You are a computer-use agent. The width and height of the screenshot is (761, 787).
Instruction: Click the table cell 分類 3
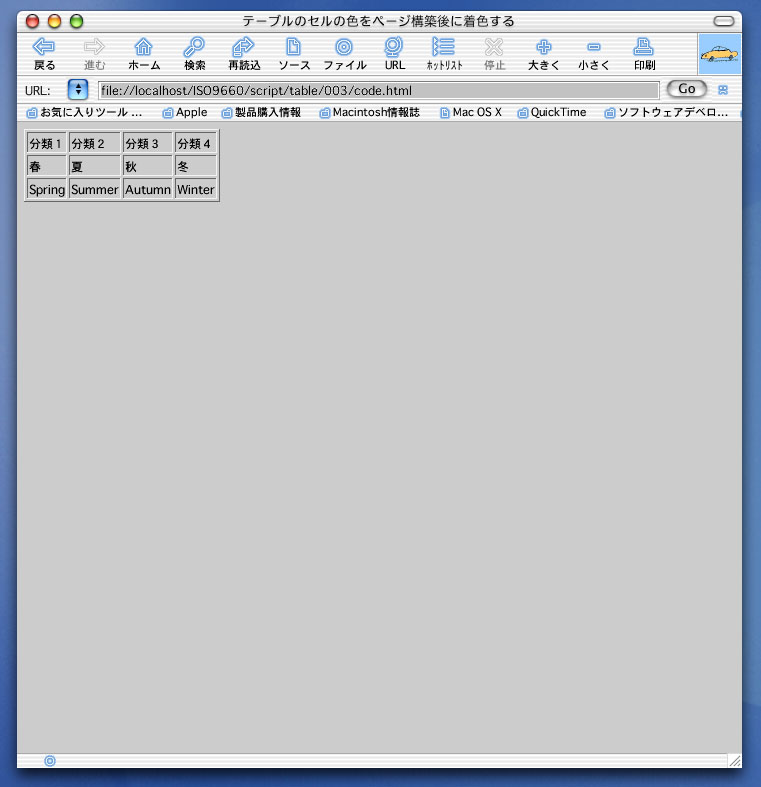[x=148, y=144]
